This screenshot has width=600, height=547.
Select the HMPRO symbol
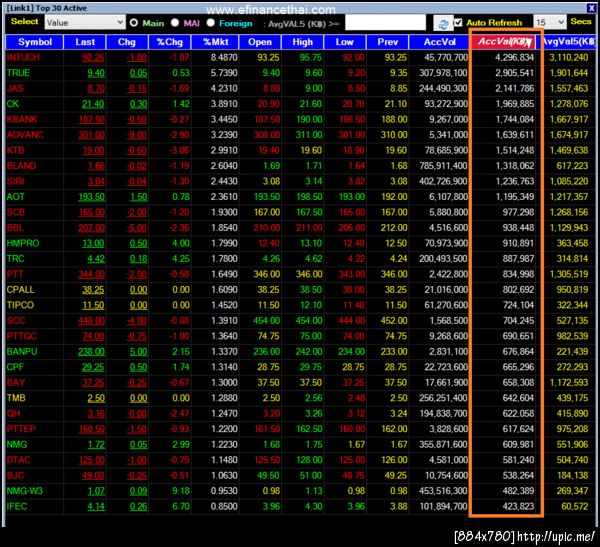point(23,243)
